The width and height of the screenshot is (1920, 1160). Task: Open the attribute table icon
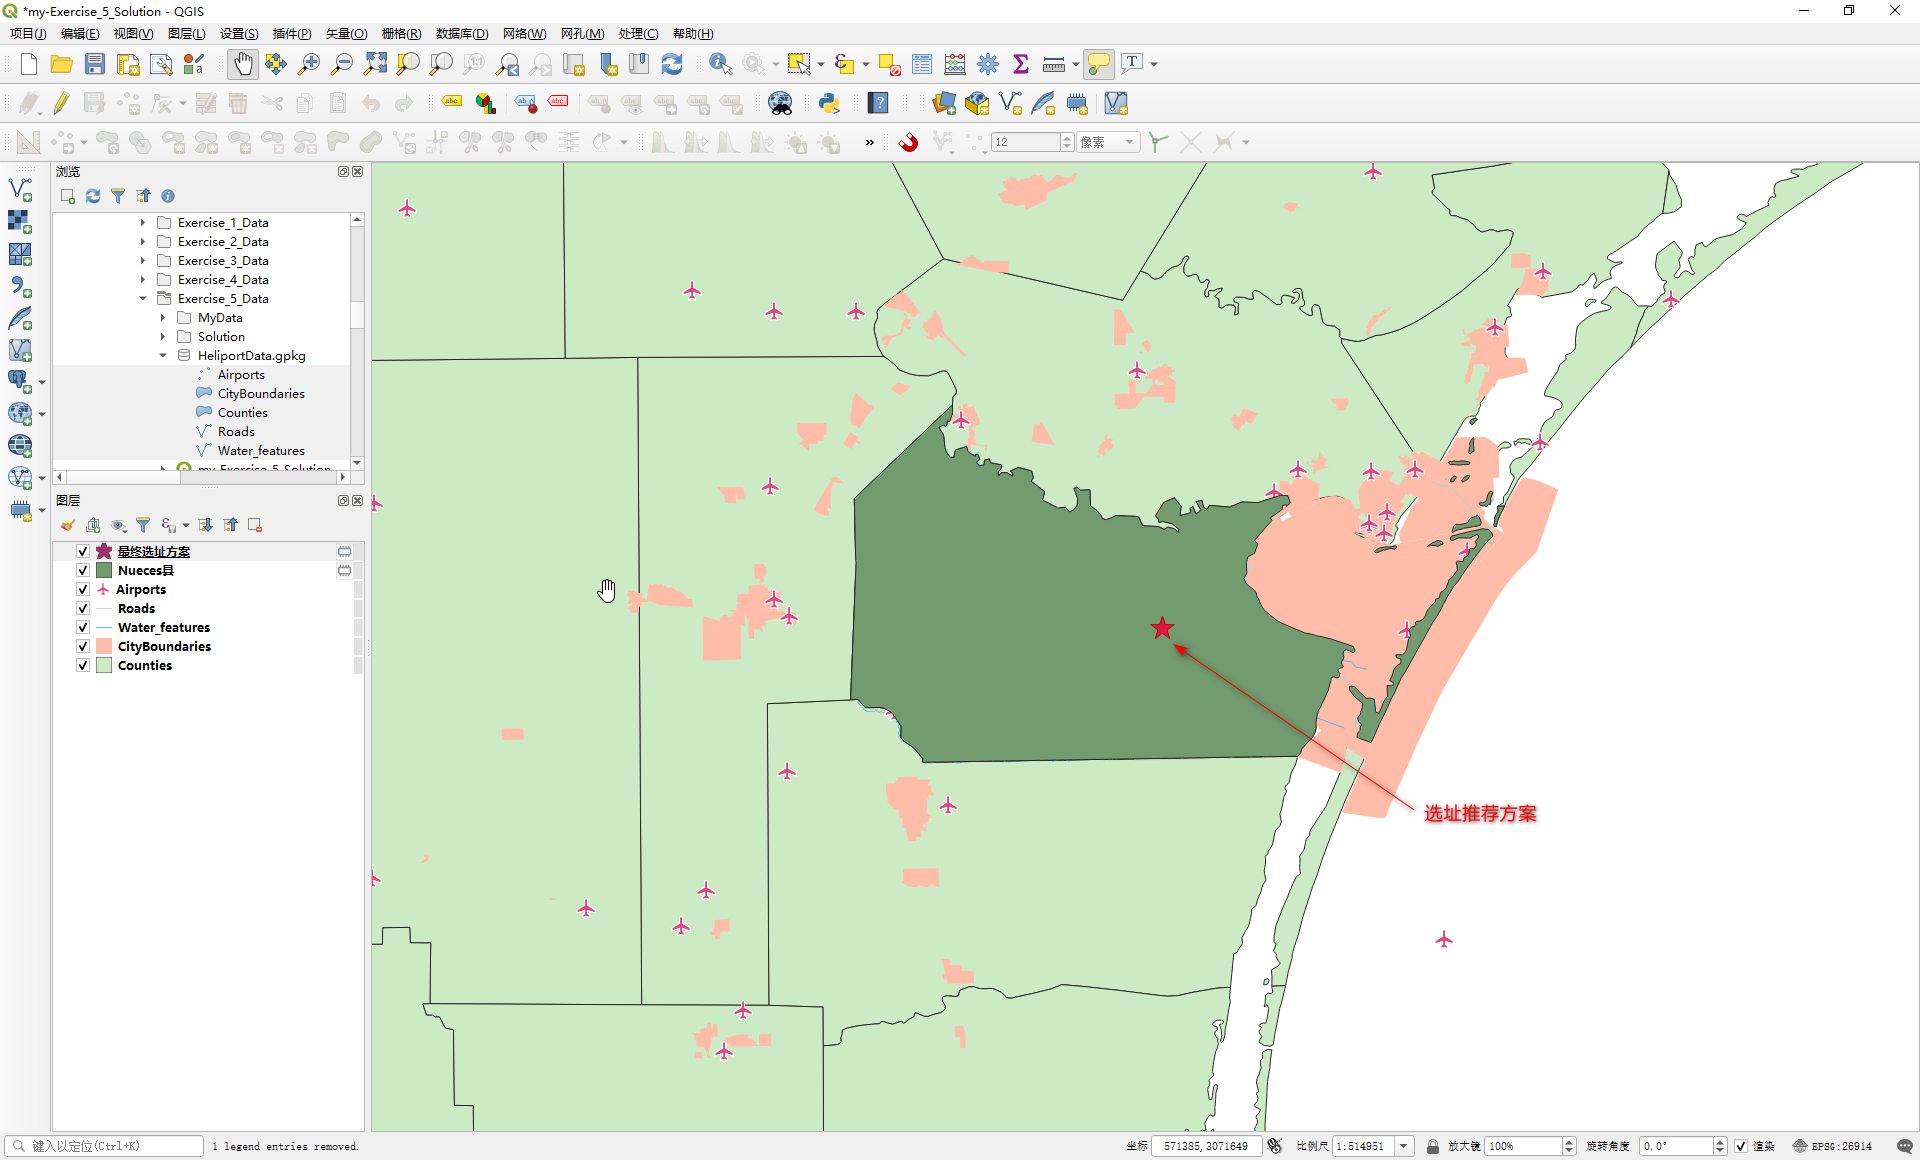click(x=922, y=64)
